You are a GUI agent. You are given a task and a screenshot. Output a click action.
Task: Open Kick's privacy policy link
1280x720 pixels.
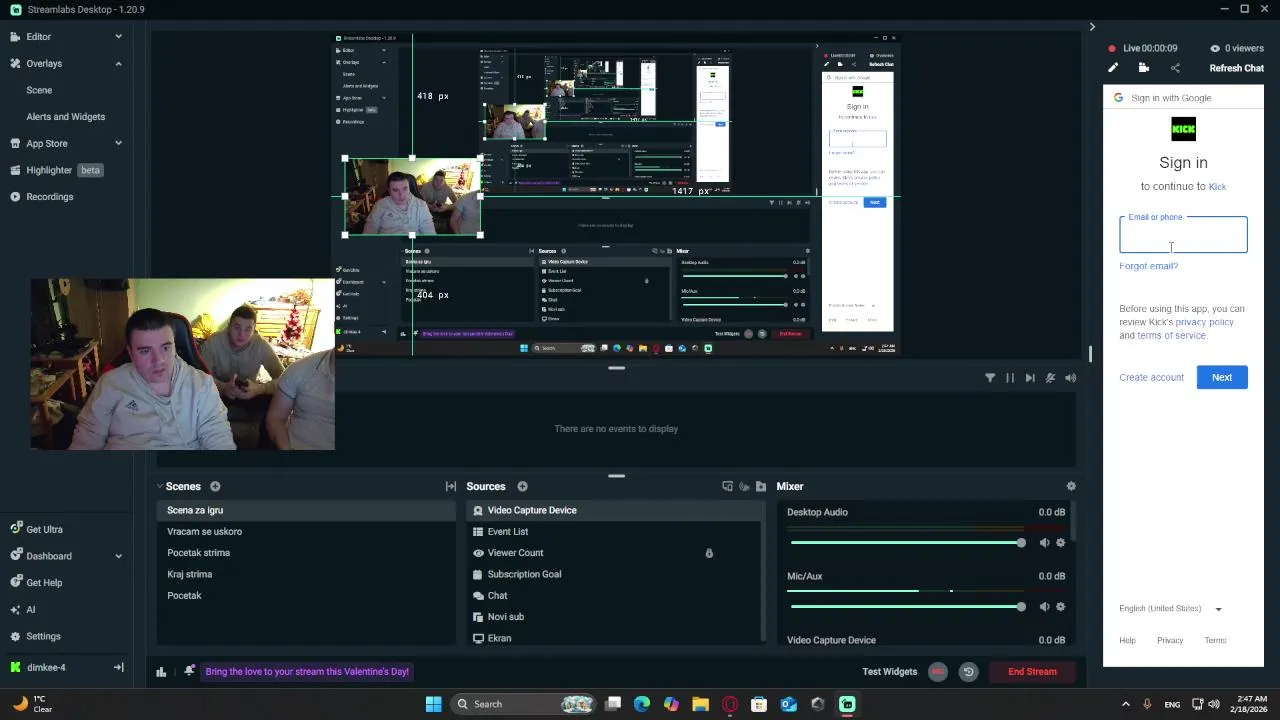(1204, 322)
